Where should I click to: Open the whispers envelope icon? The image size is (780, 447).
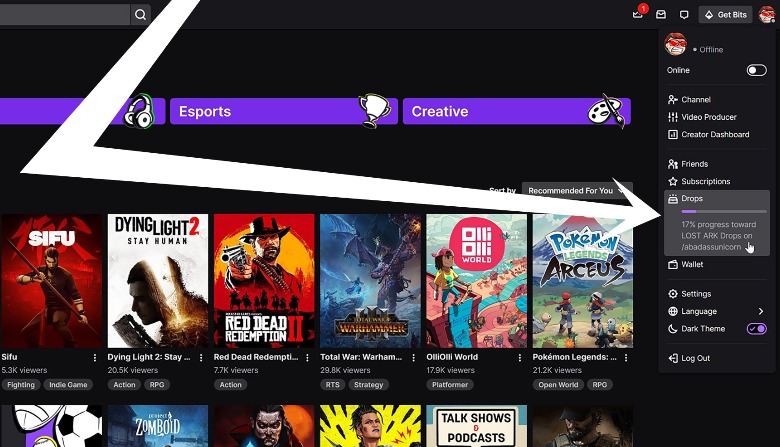click(x=661, y=15)
